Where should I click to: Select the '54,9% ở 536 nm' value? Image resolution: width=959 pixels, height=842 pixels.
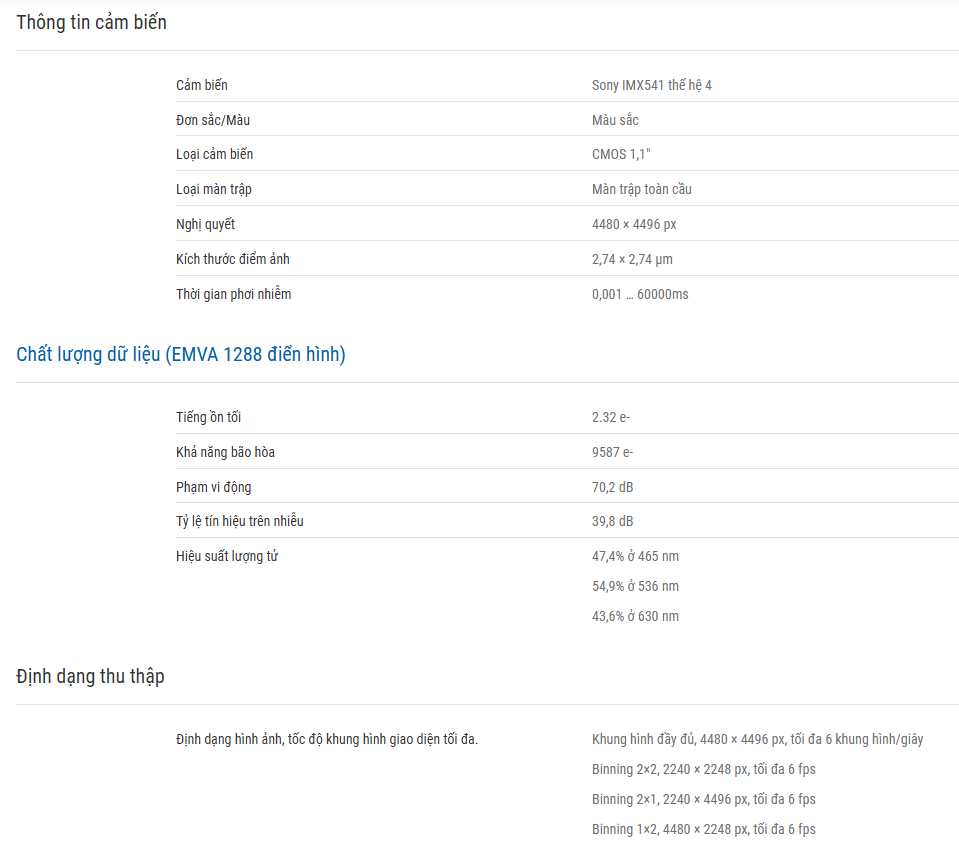click(x=635, y=586)
